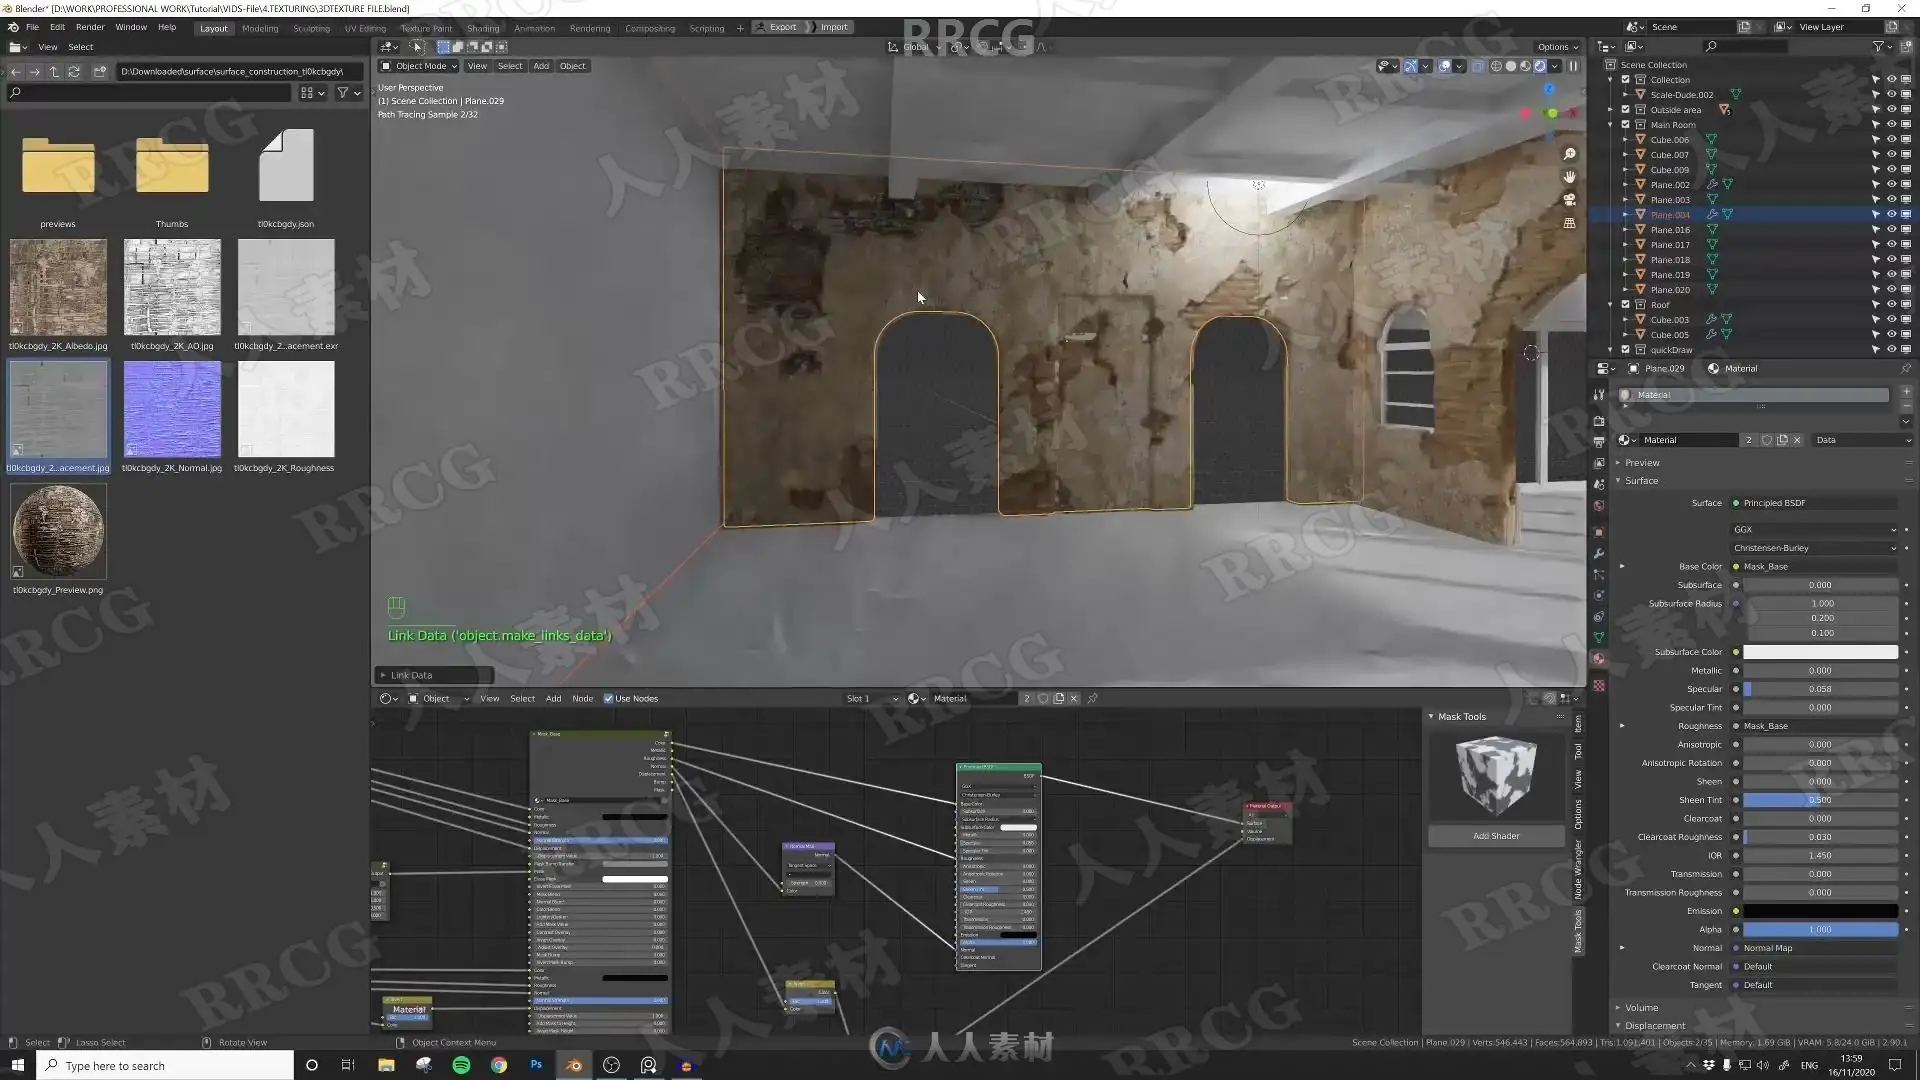
Task: Pause viewport render preview
Action: point(1573,66)
